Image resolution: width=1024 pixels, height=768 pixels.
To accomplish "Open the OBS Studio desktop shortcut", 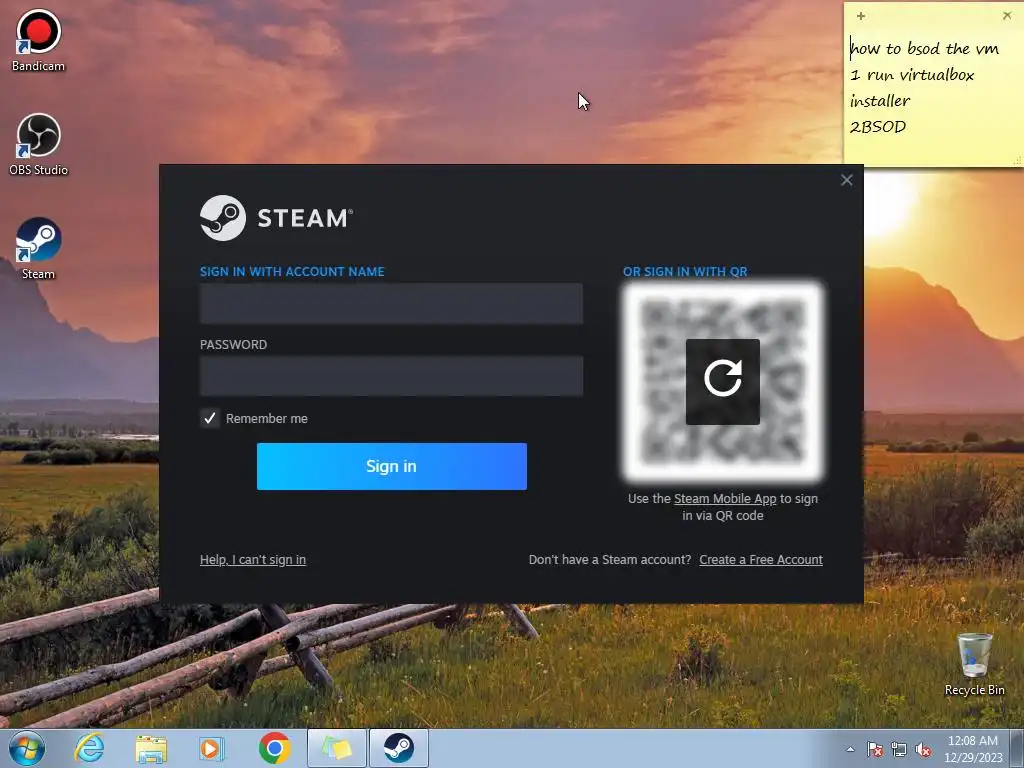I will pos(38,144).
